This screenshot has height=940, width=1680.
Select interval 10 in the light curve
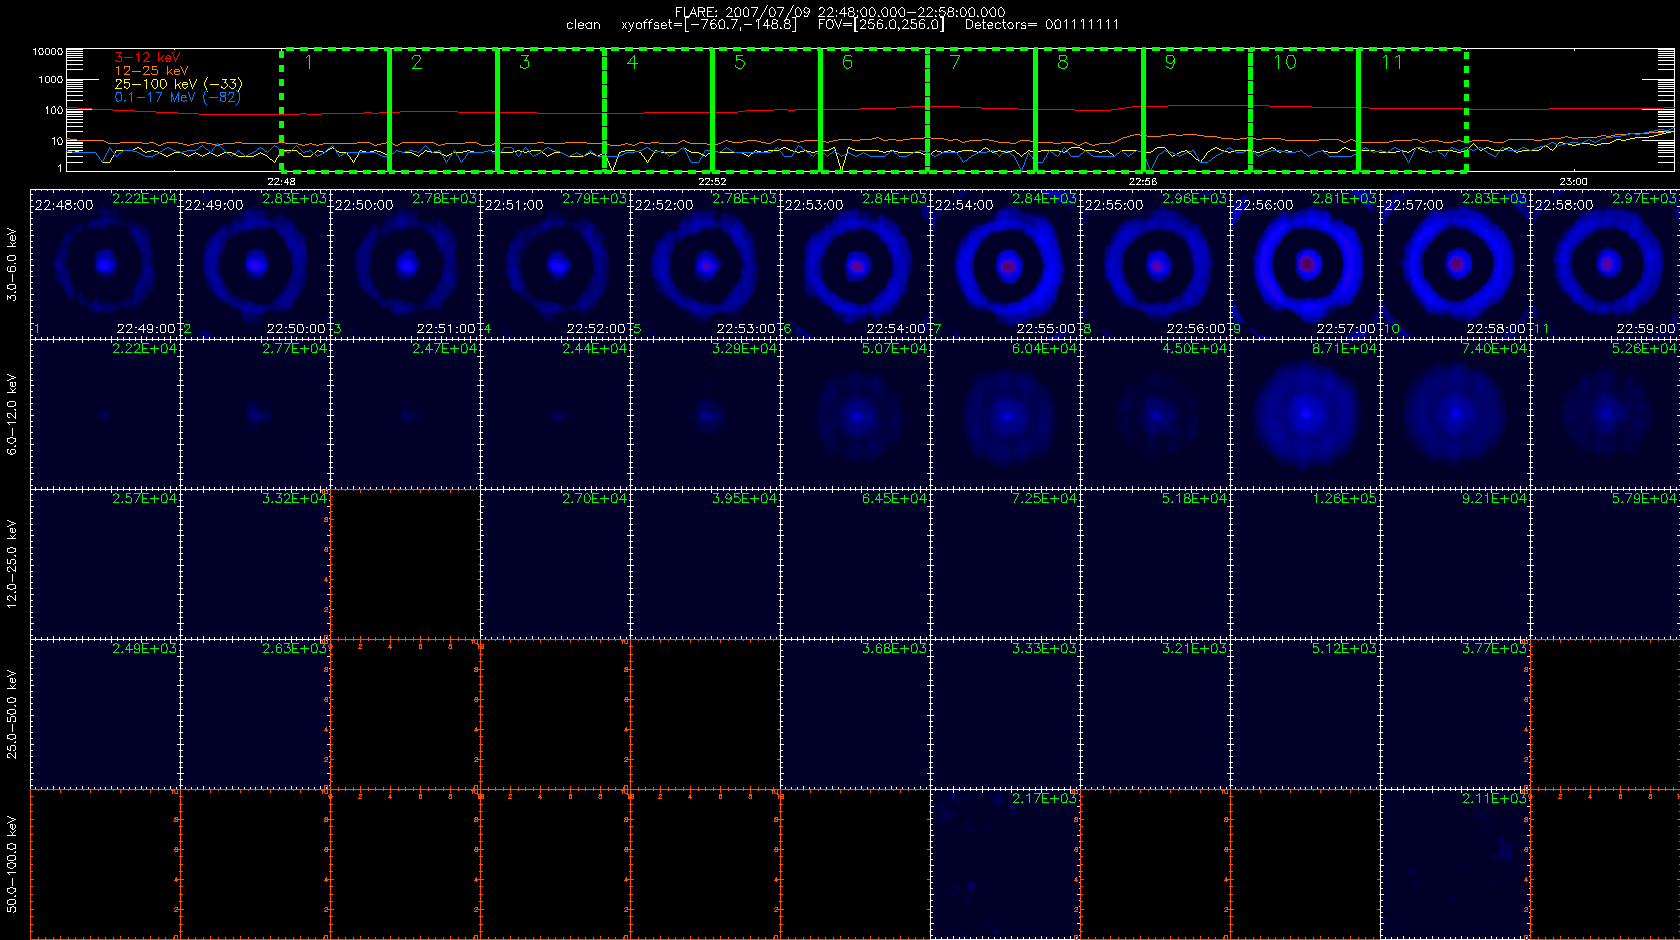click(1305, 110)
